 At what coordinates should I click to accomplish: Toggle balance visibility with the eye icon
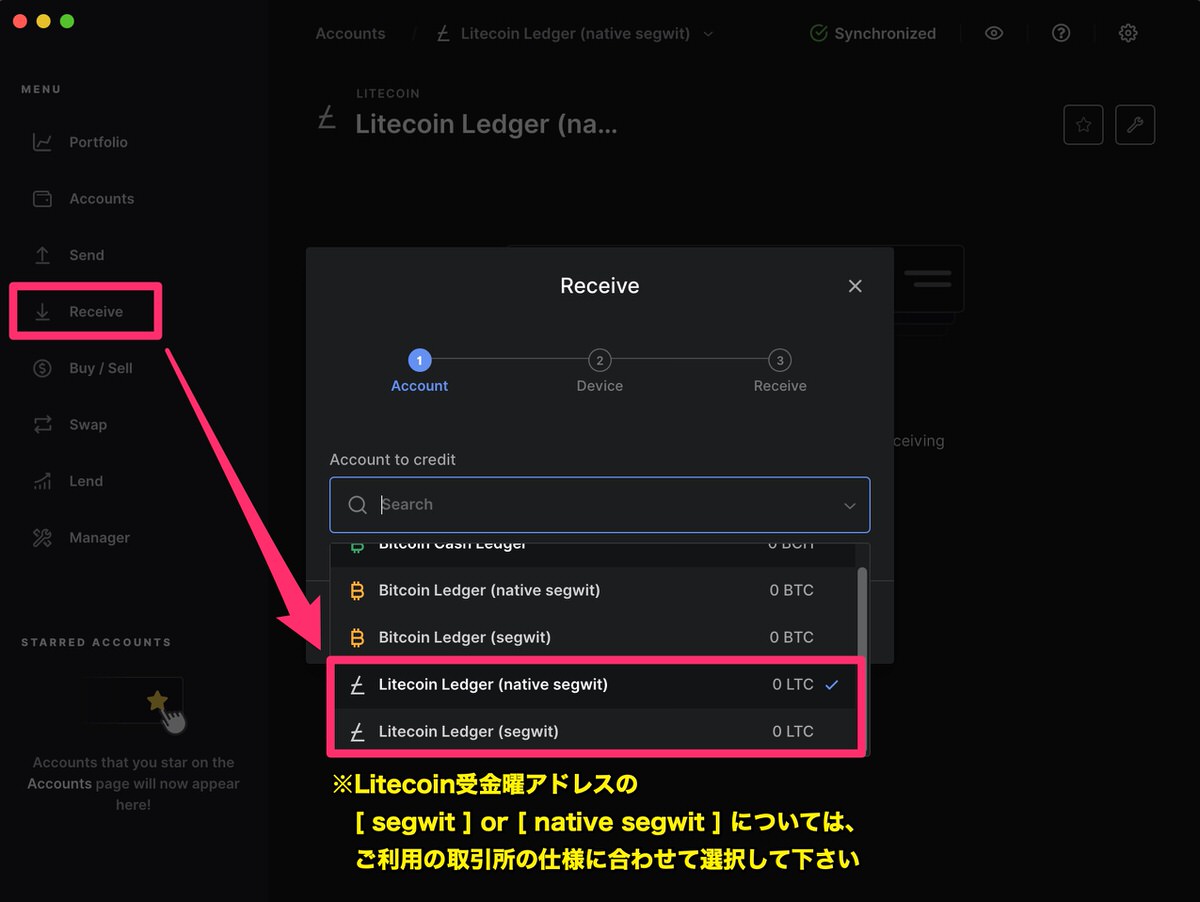point(994,33)
